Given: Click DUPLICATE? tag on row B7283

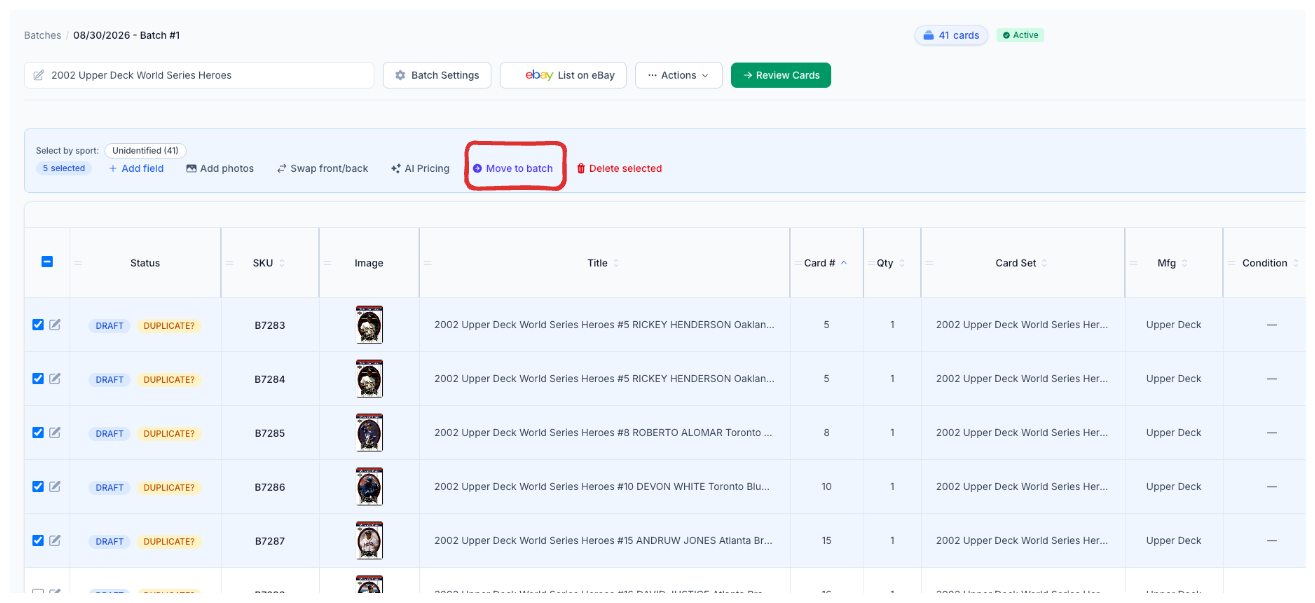Looking at the screenshot, I should pyautogui.click(x=169, y=326).
